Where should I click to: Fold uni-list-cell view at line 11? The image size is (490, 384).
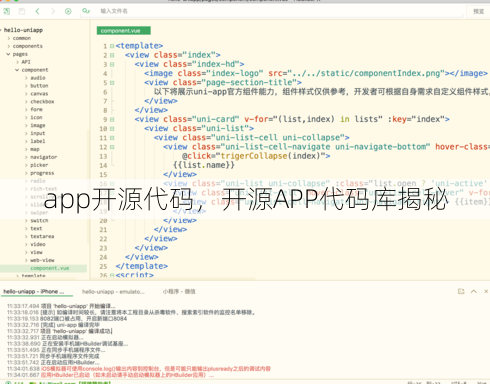(112, 138)
